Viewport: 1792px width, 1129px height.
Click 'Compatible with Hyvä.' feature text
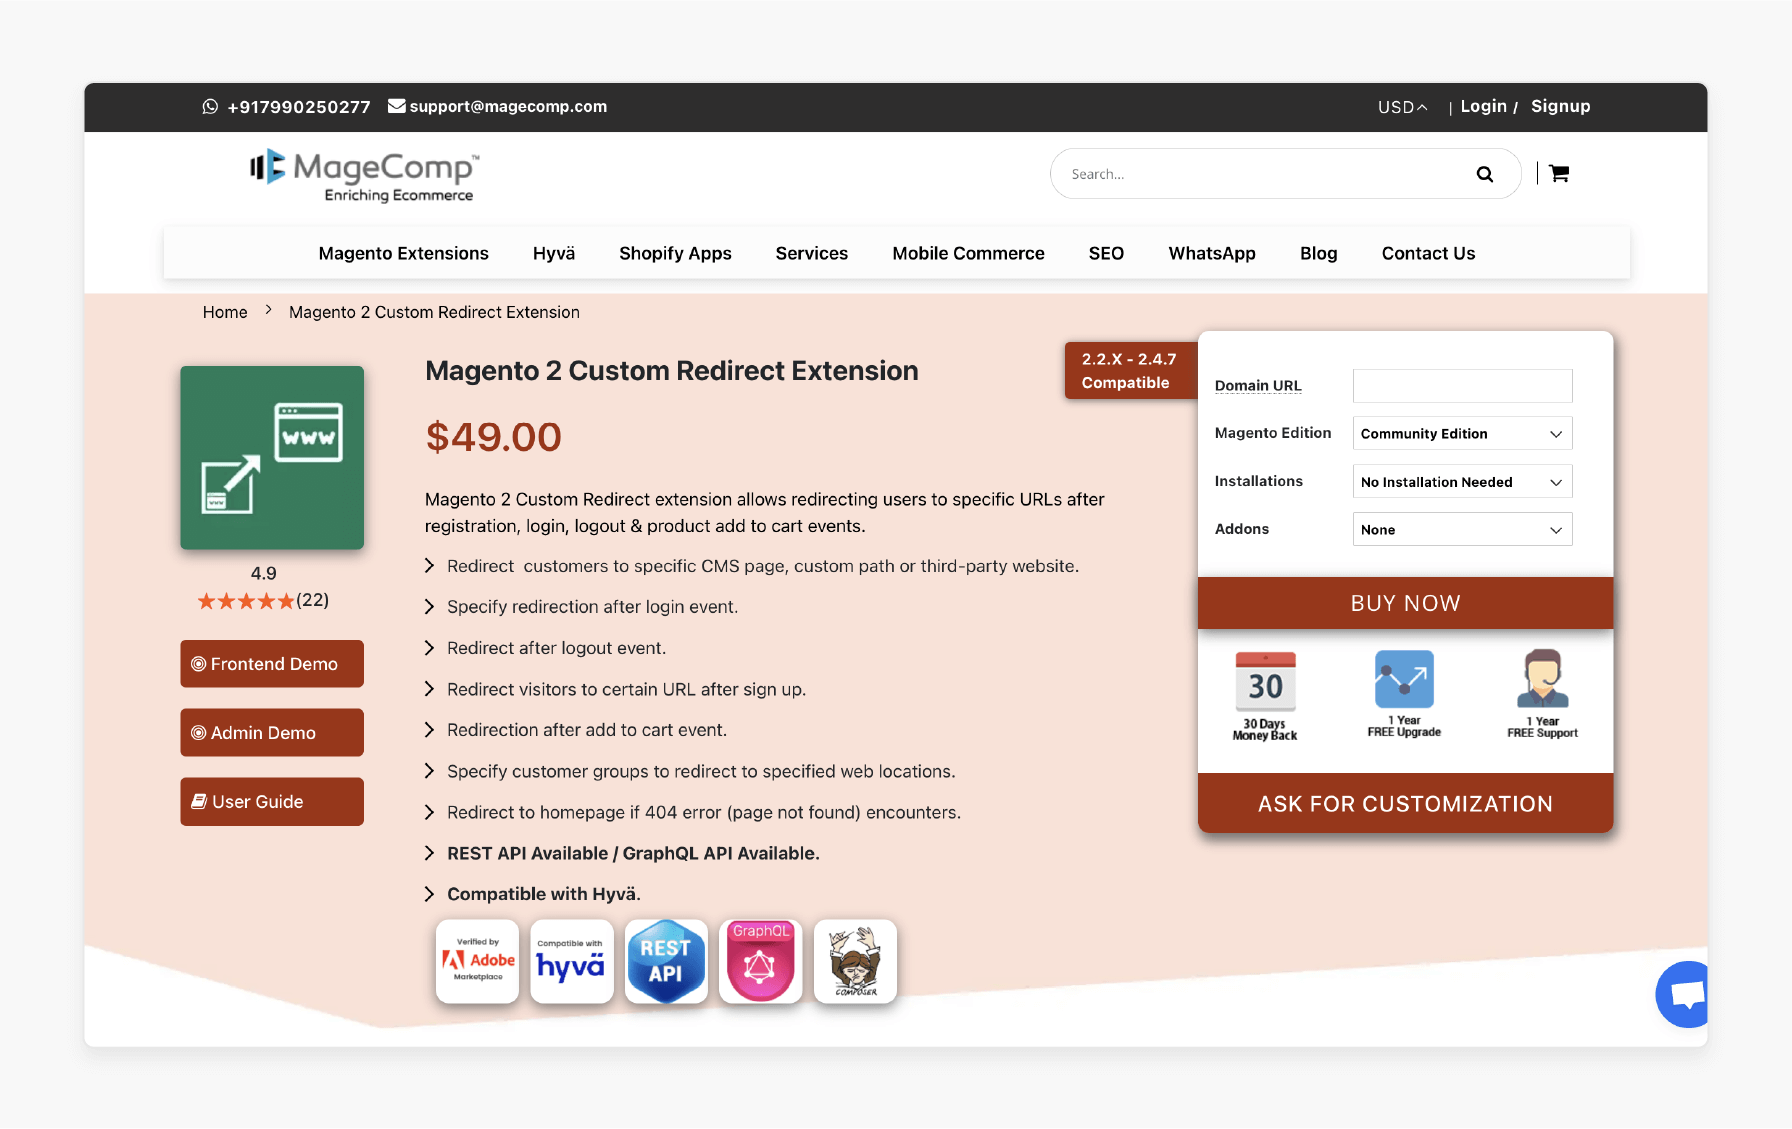(544, 894)
